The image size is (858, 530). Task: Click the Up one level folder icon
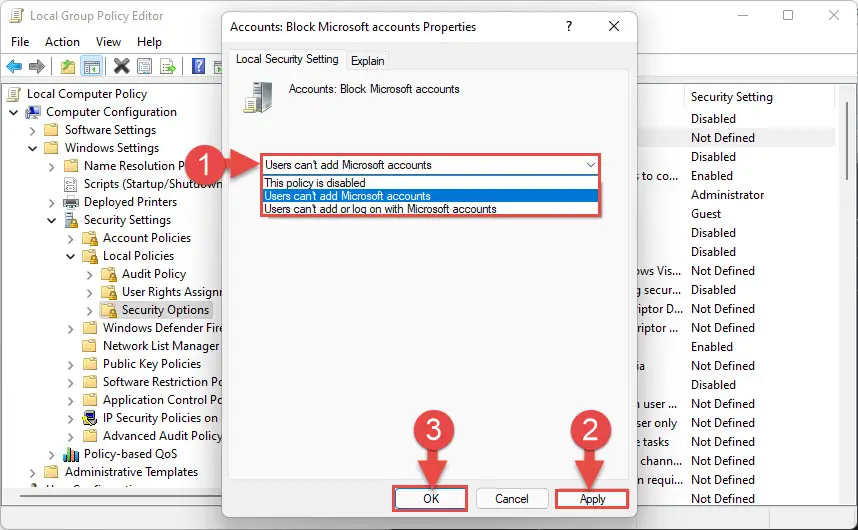click(x=67, y=67)
